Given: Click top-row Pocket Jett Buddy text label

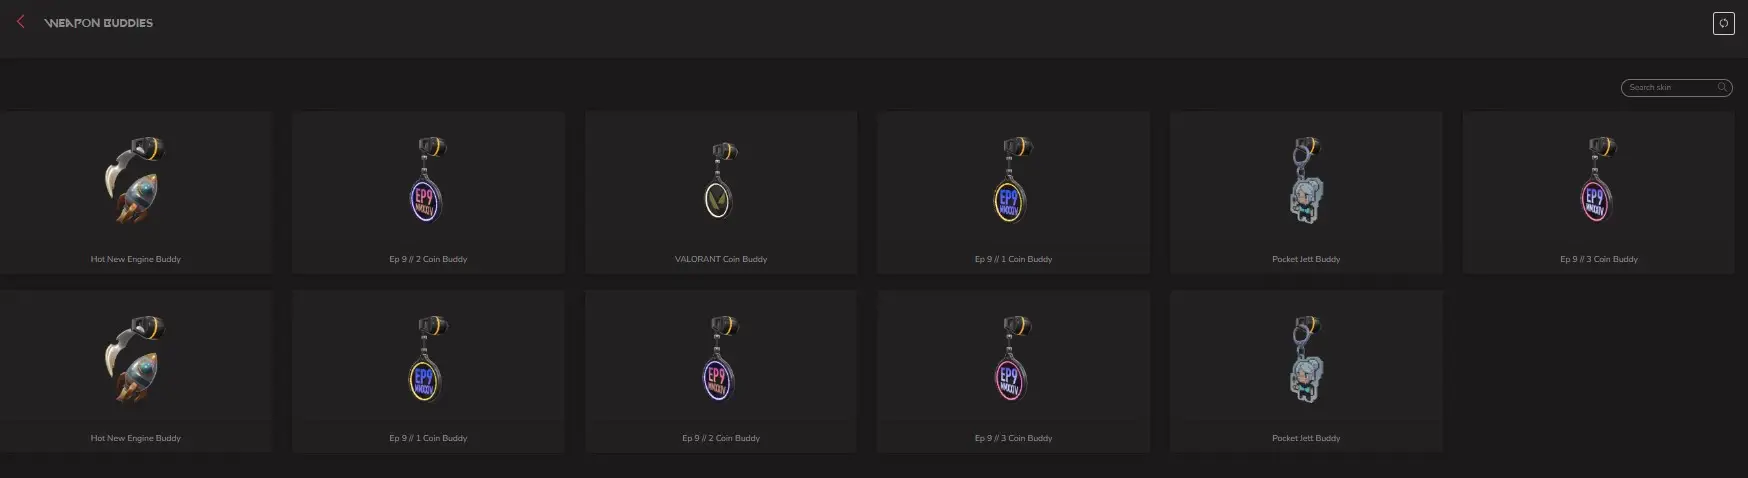Looking at the screenshot, I should (x=1306, y=259).
